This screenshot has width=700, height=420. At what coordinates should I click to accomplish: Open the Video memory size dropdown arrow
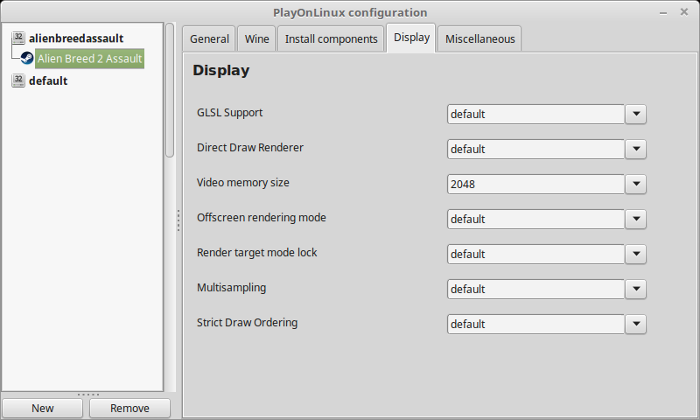(636, 184)
